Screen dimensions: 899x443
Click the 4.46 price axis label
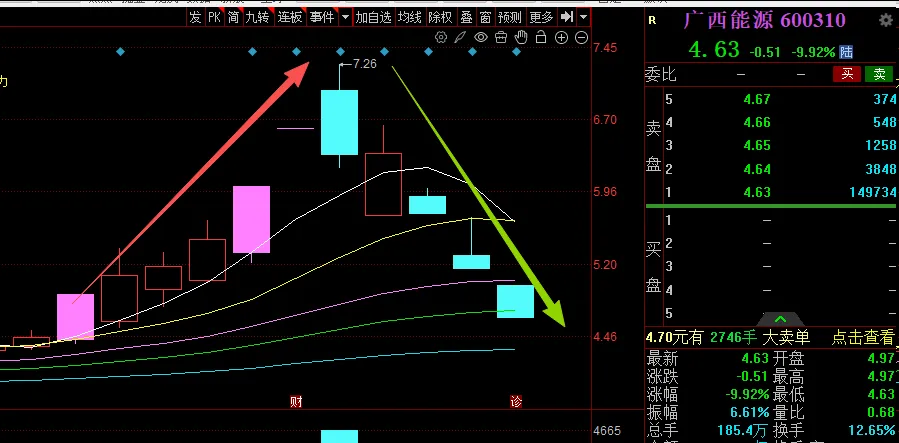(x=605, y=336)
